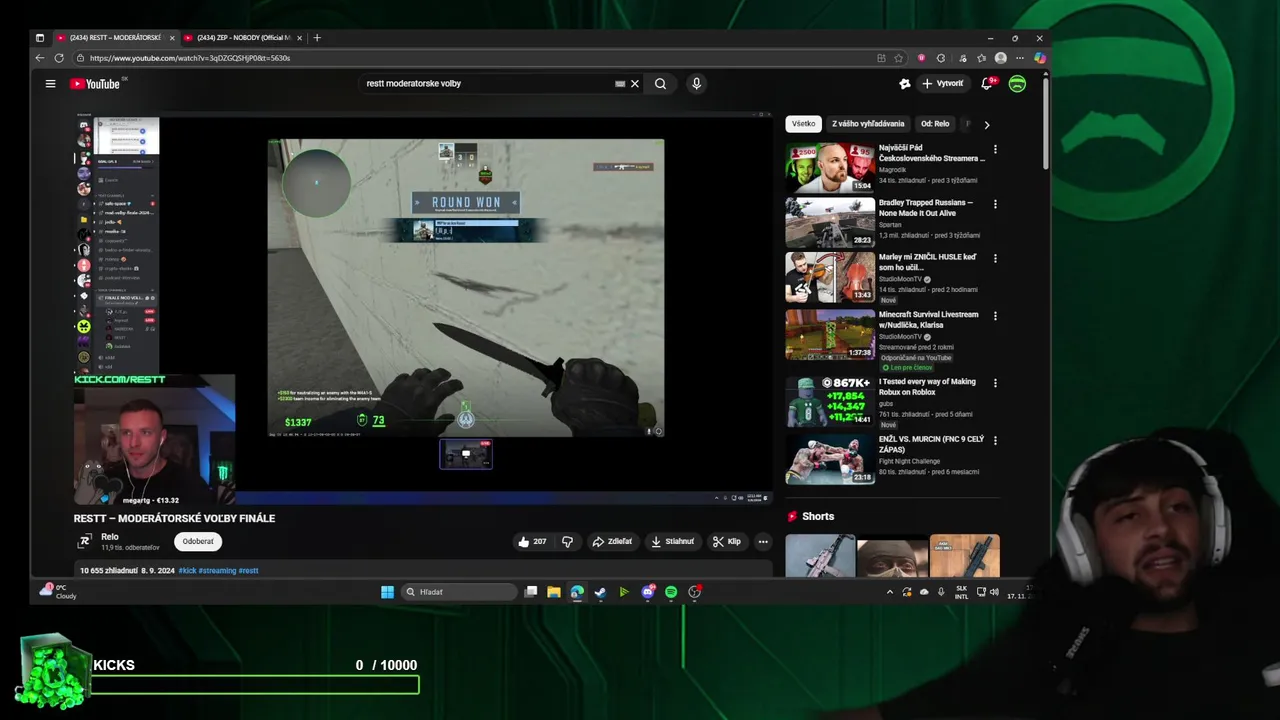Open the Edge Copilot sidebar icon
Image resolution: width=1280 pixels, height=720 pixels.
pyautogui.click(x=1040, y=58)
